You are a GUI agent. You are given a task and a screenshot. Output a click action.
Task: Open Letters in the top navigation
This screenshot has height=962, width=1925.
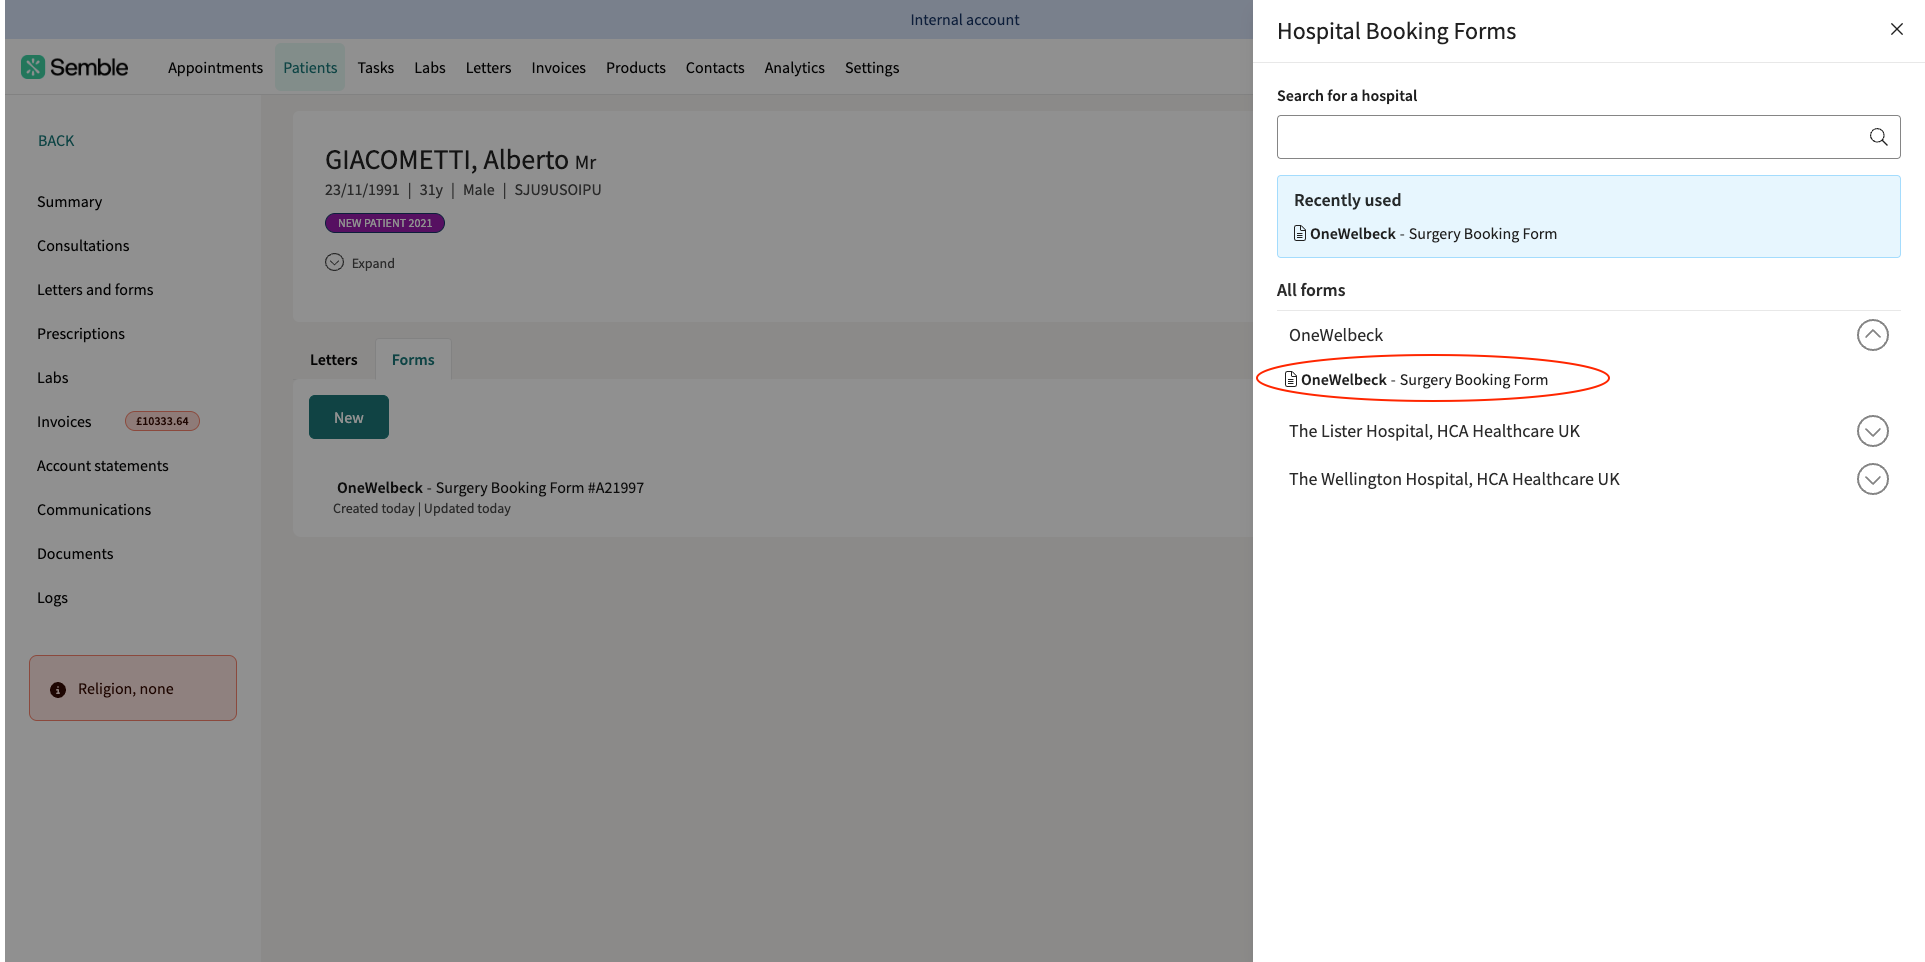488,68
